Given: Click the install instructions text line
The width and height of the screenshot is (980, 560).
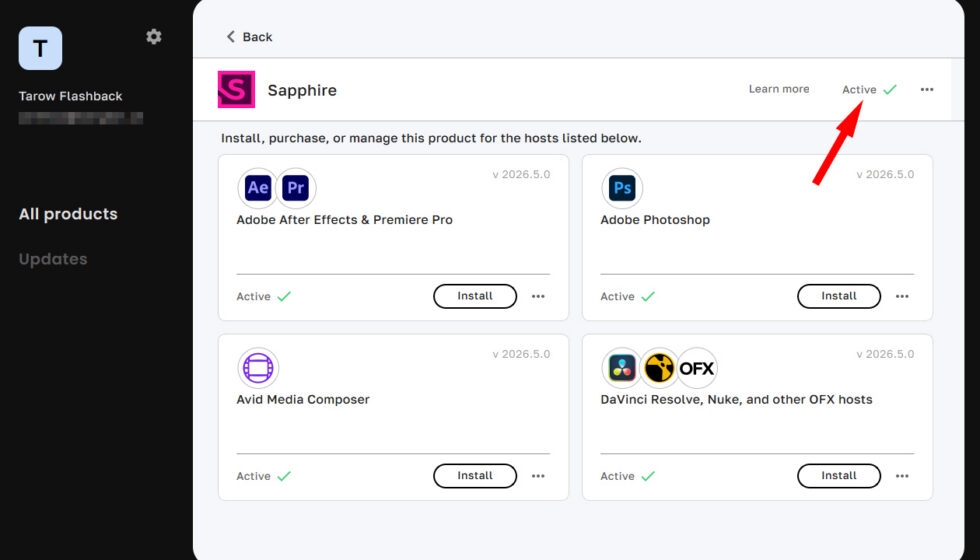Looking at the screenshot, I should (x=431, y=138).
